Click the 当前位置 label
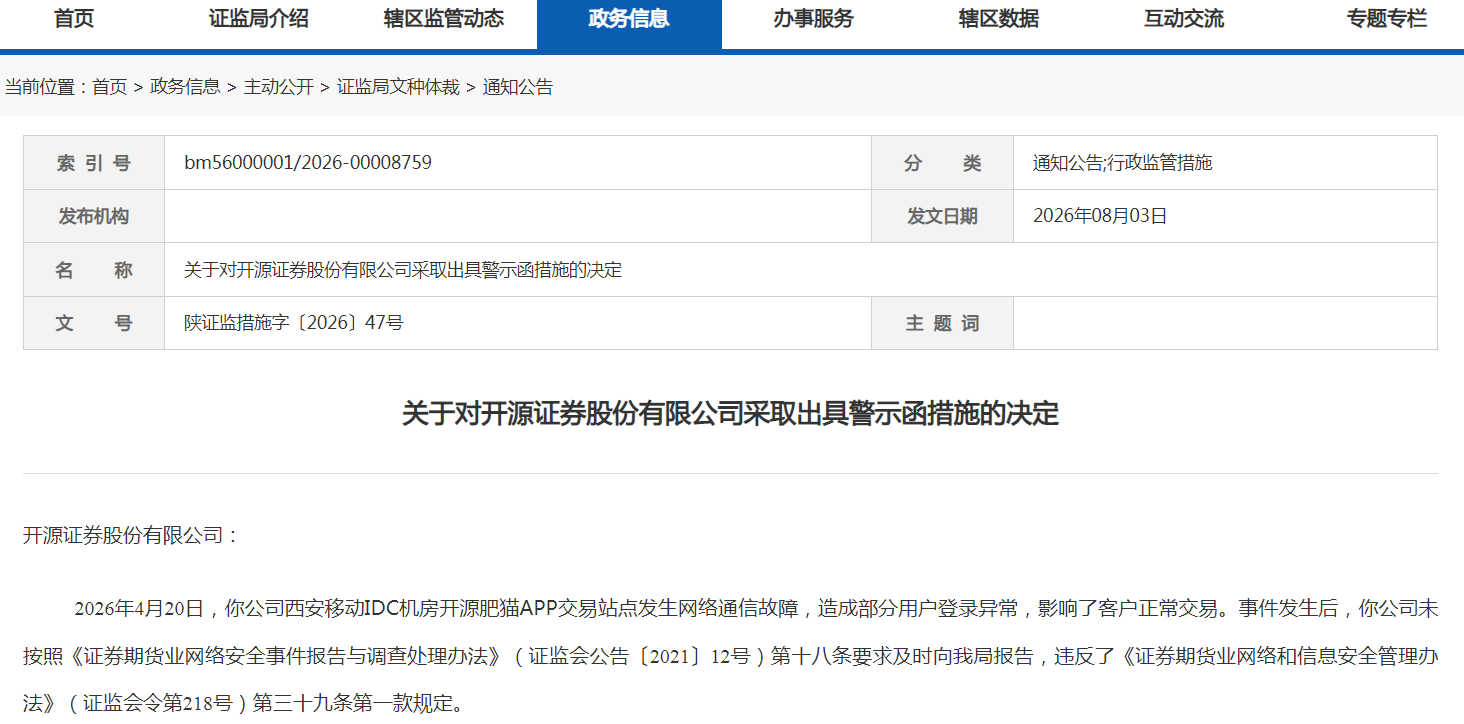 click(47, 87)
